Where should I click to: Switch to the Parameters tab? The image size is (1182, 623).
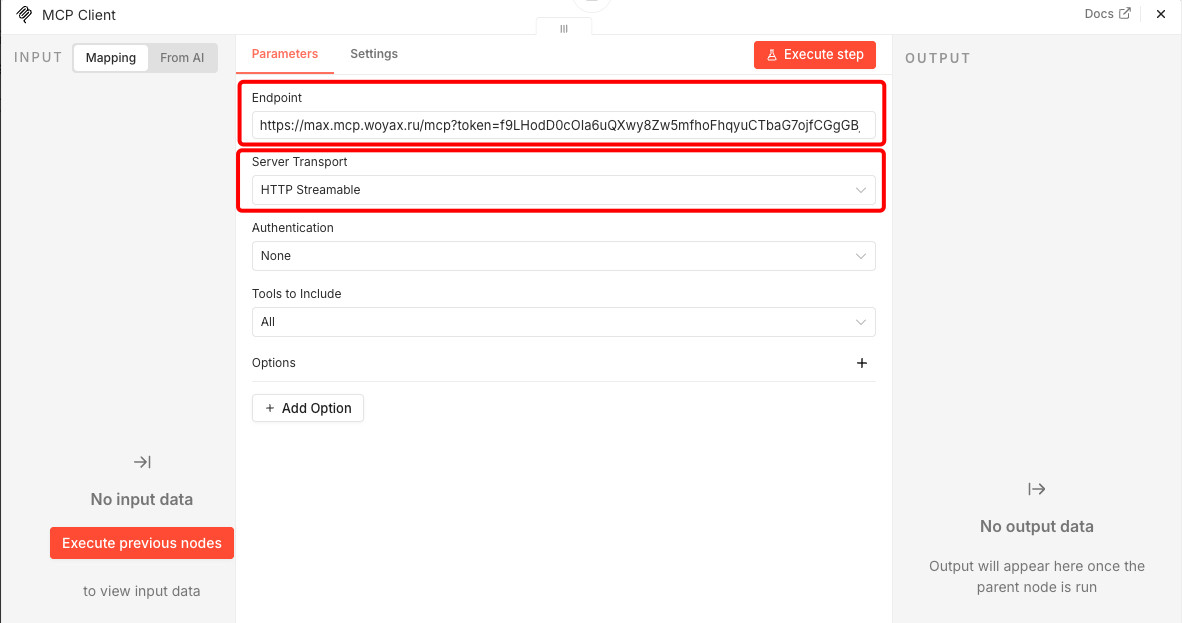285,54
